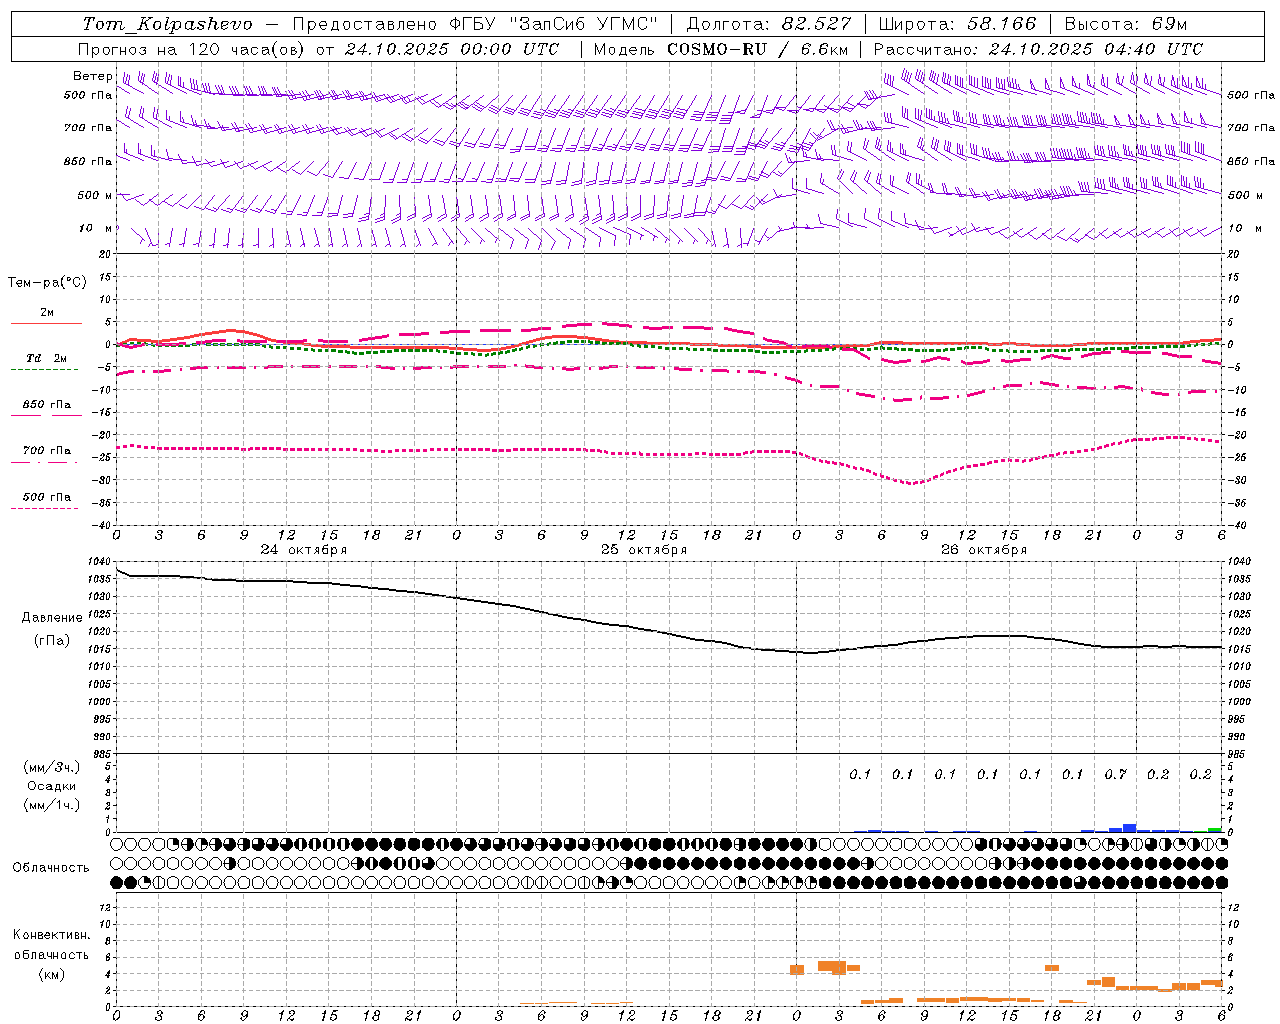Click the '500 м' wind level label on the left
Screen dimensions: 1280x1024
click(x=95, y=195)
